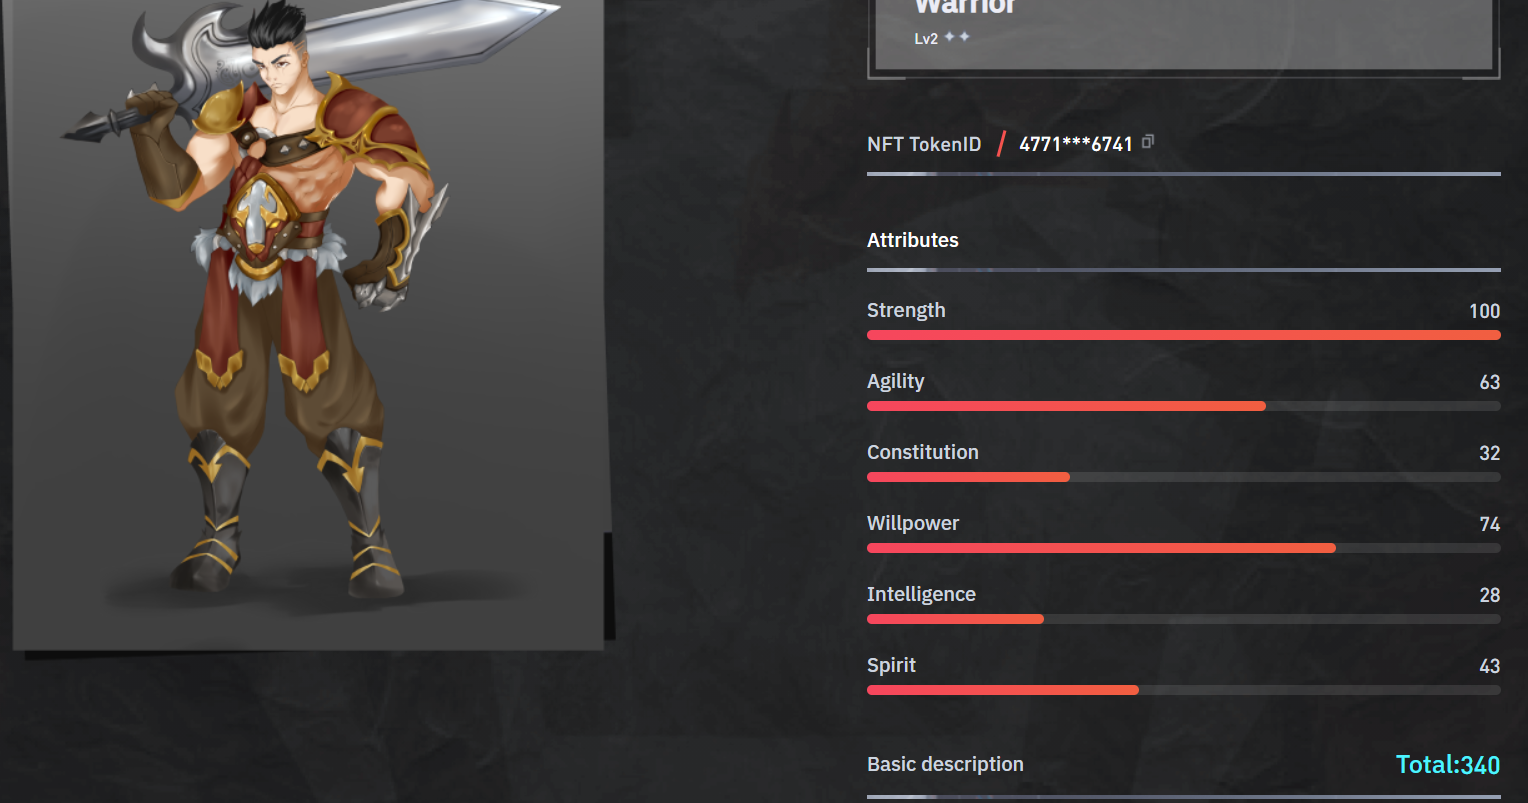1528x803 pixels.
Task: Click the Spirit progress bar
Action: [1184, 690]
